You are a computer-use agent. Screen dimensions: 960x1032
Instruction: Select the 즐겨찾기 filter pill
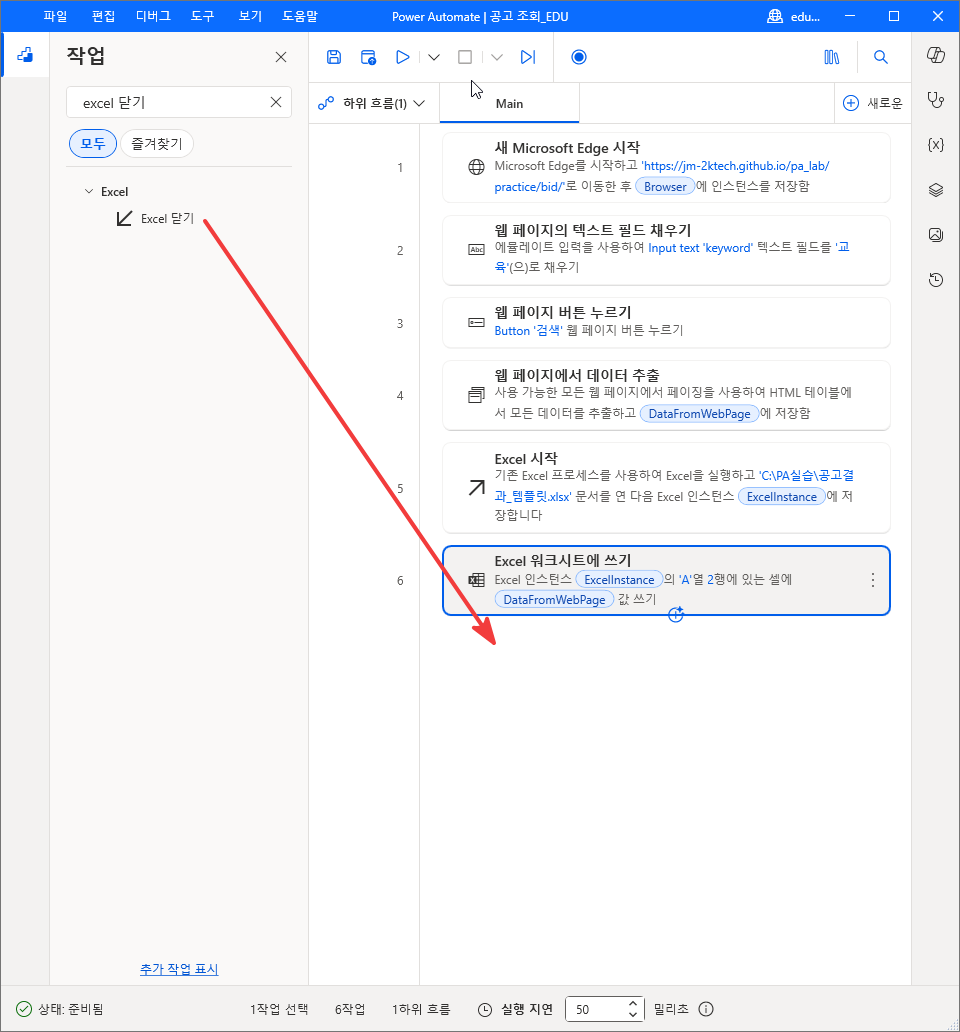(x=157, y=143)
